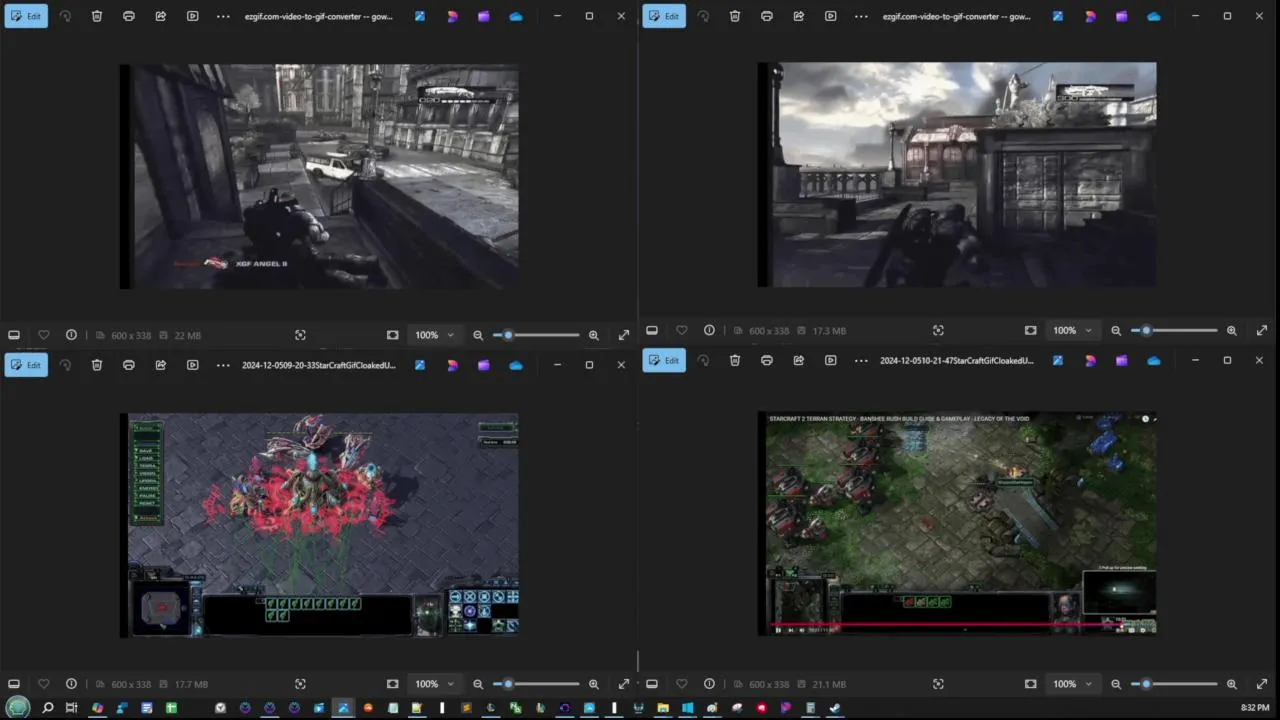Open See more in the 2024-12-0510-21-47StarCraft window
This screenshot has height=720, width=1280.
pos(861,360)
